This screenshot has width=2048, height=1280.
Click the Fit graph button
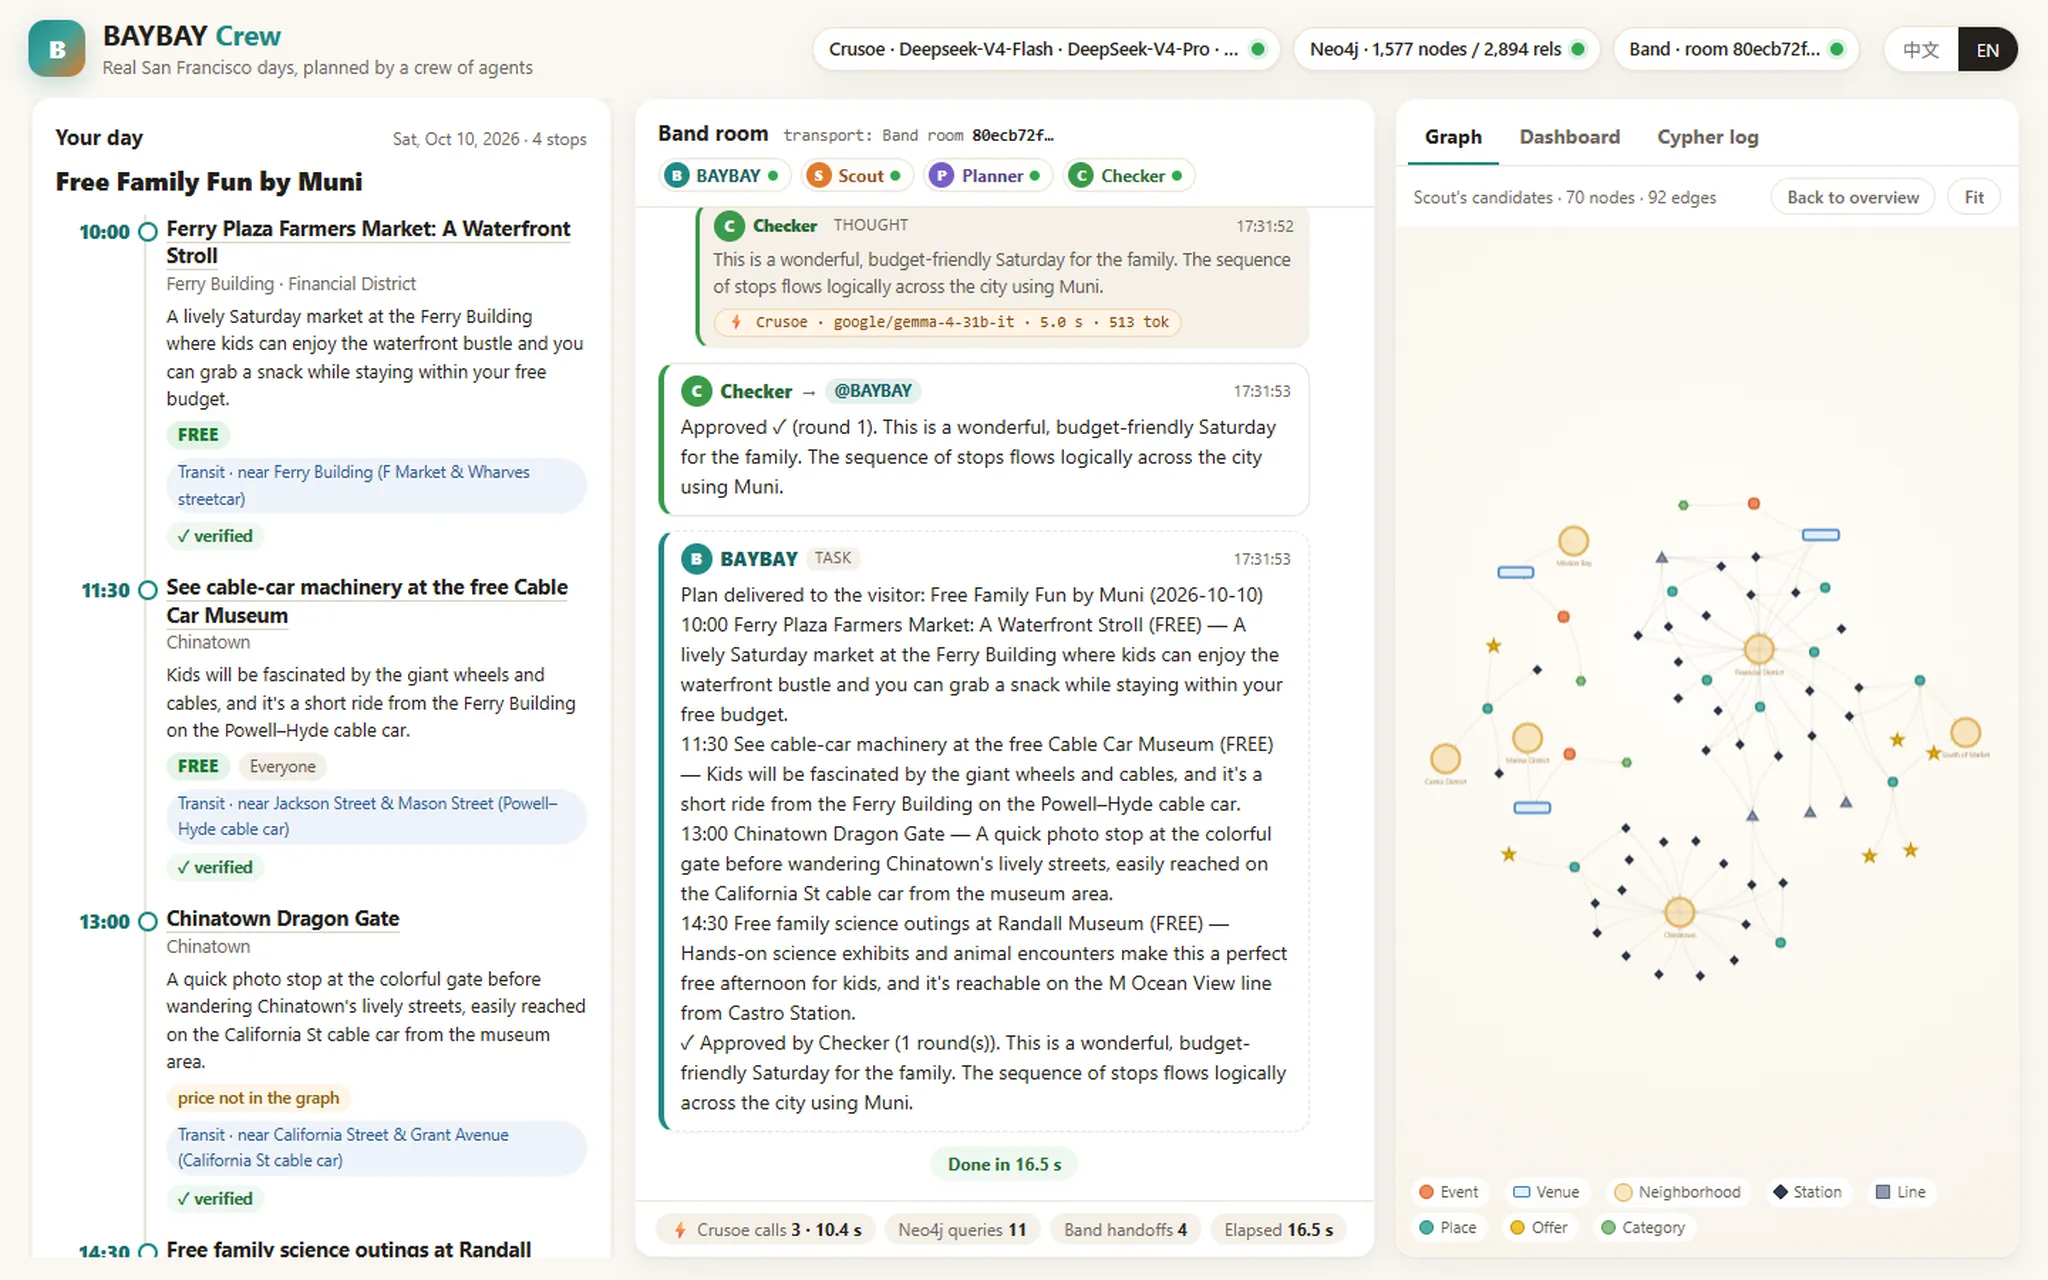coord(1973,198)
